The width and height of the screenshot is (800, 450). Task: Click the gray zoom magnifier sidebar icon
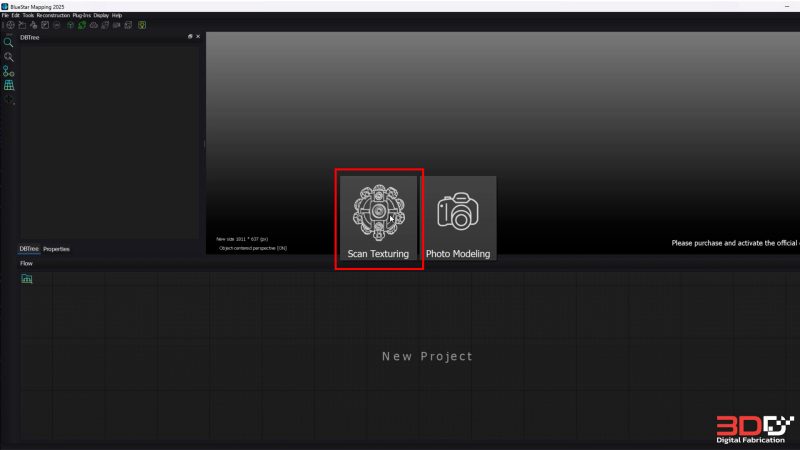pyautogui.click(x=9, y=57)
